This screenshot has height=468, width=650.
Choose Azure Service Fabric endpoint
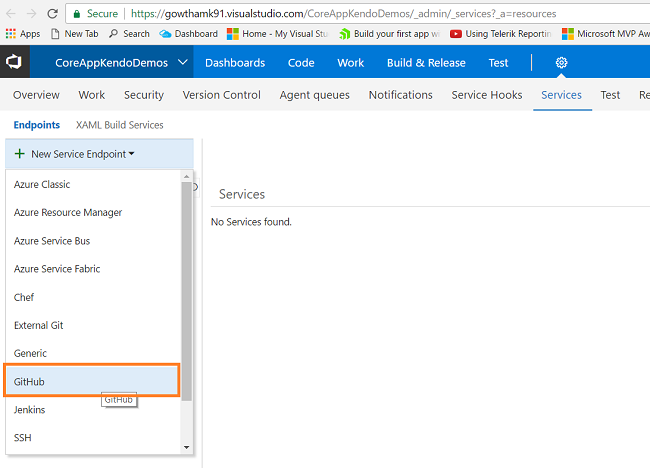[x=93, y=269]
